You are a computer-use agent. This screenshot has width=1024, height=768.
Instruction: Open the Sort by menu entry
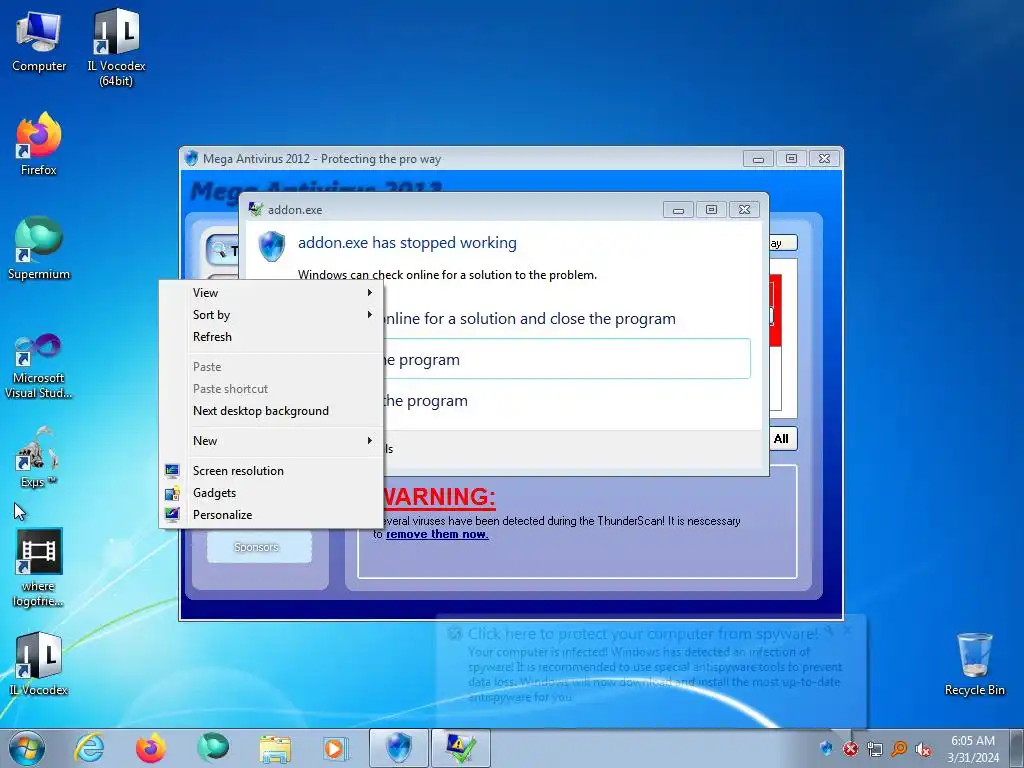[x=271, y=315]
